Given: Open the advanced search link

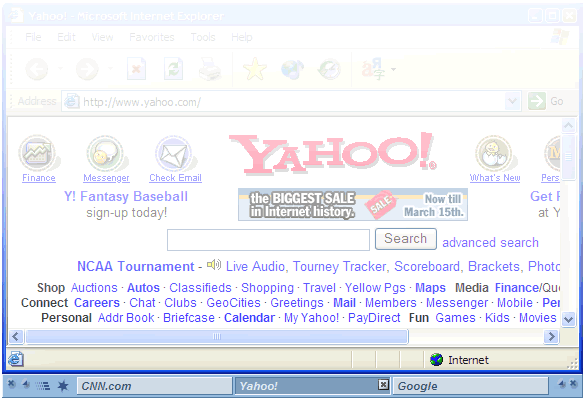Looking at the screenshot, I should point(490,243).
